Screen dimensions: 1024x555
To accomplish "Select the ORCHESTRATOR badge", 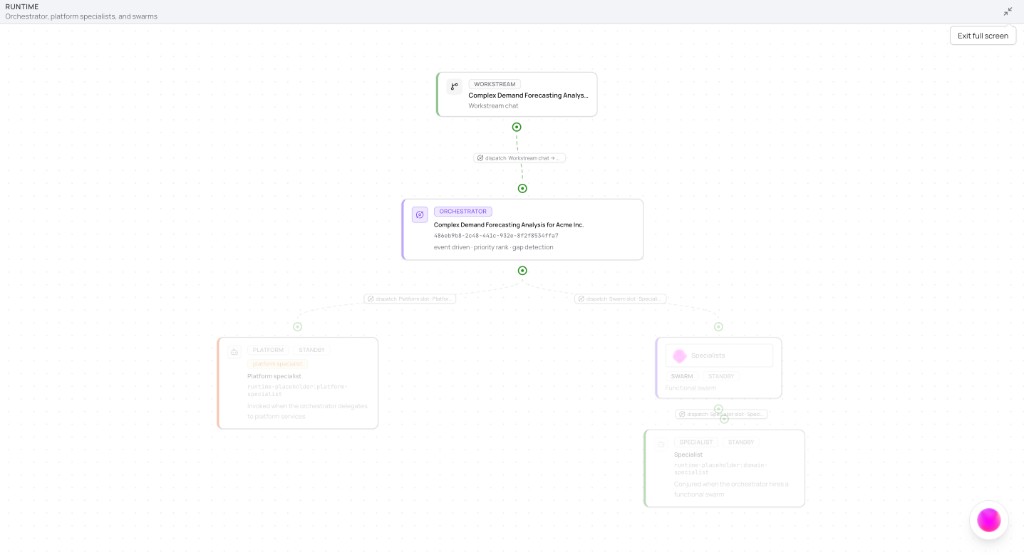I will (463, 212).
